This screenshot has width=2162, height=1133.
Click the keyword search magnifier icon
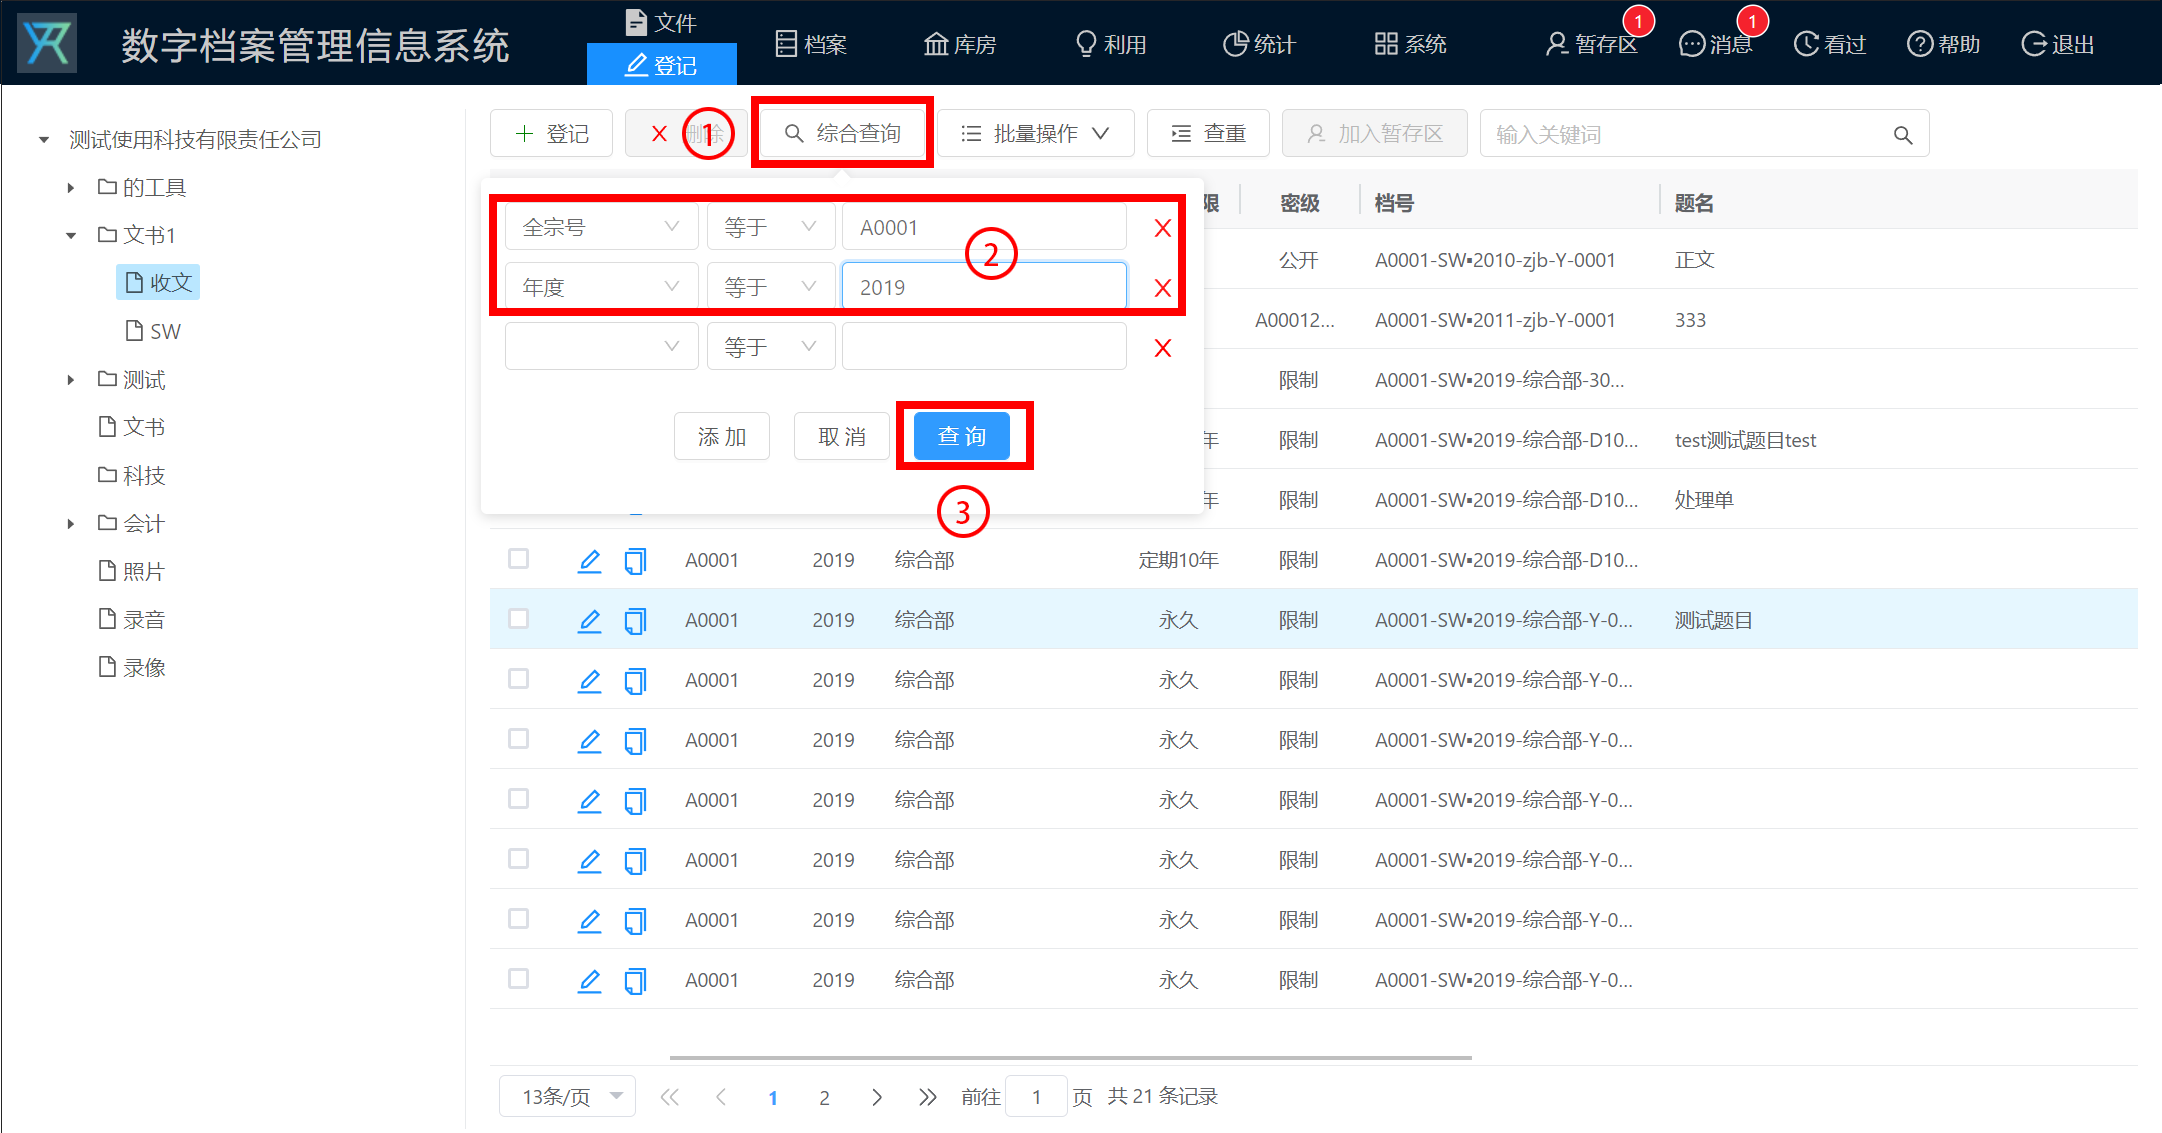point(1903,134)
